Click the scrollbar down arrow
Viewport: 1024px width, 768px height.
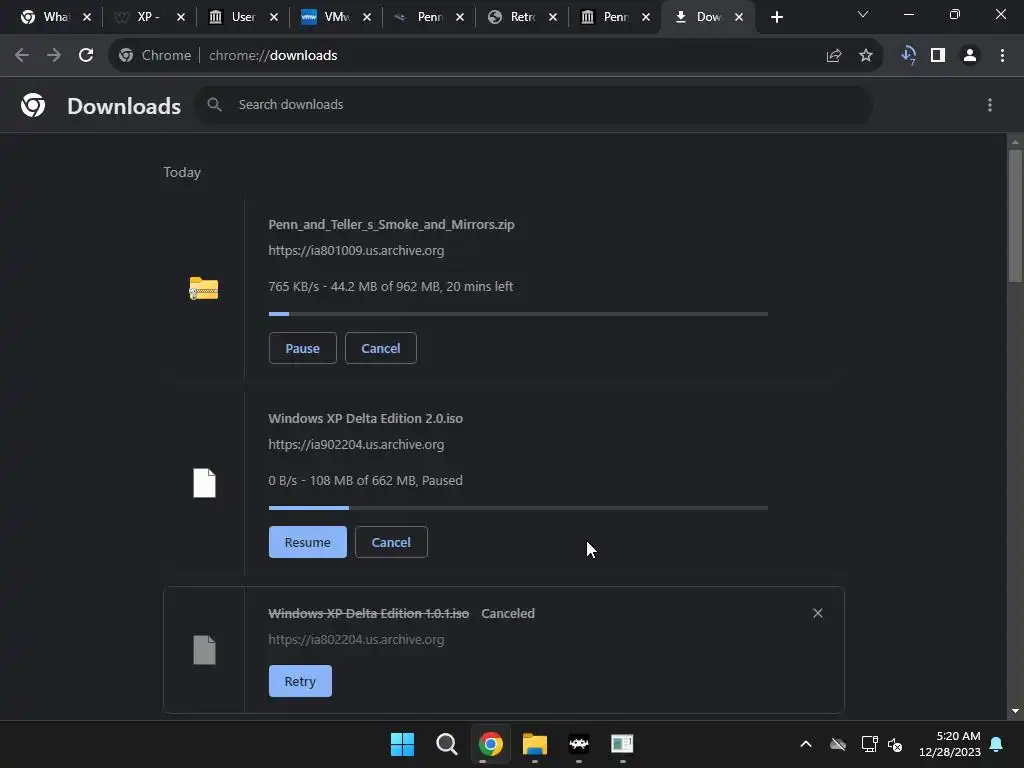tap(1015, 711)
